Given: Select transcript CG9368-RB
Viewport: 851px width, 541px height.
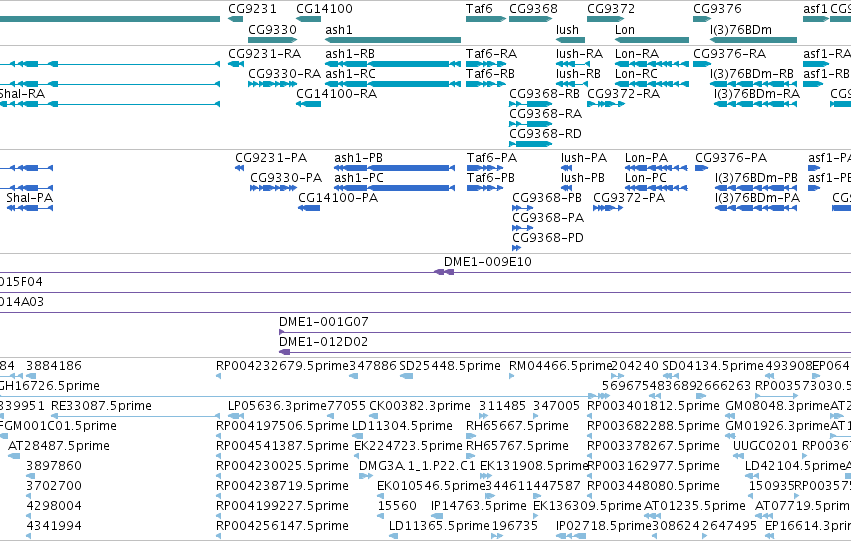Looking at the screenshot, I should click(544, 94).
